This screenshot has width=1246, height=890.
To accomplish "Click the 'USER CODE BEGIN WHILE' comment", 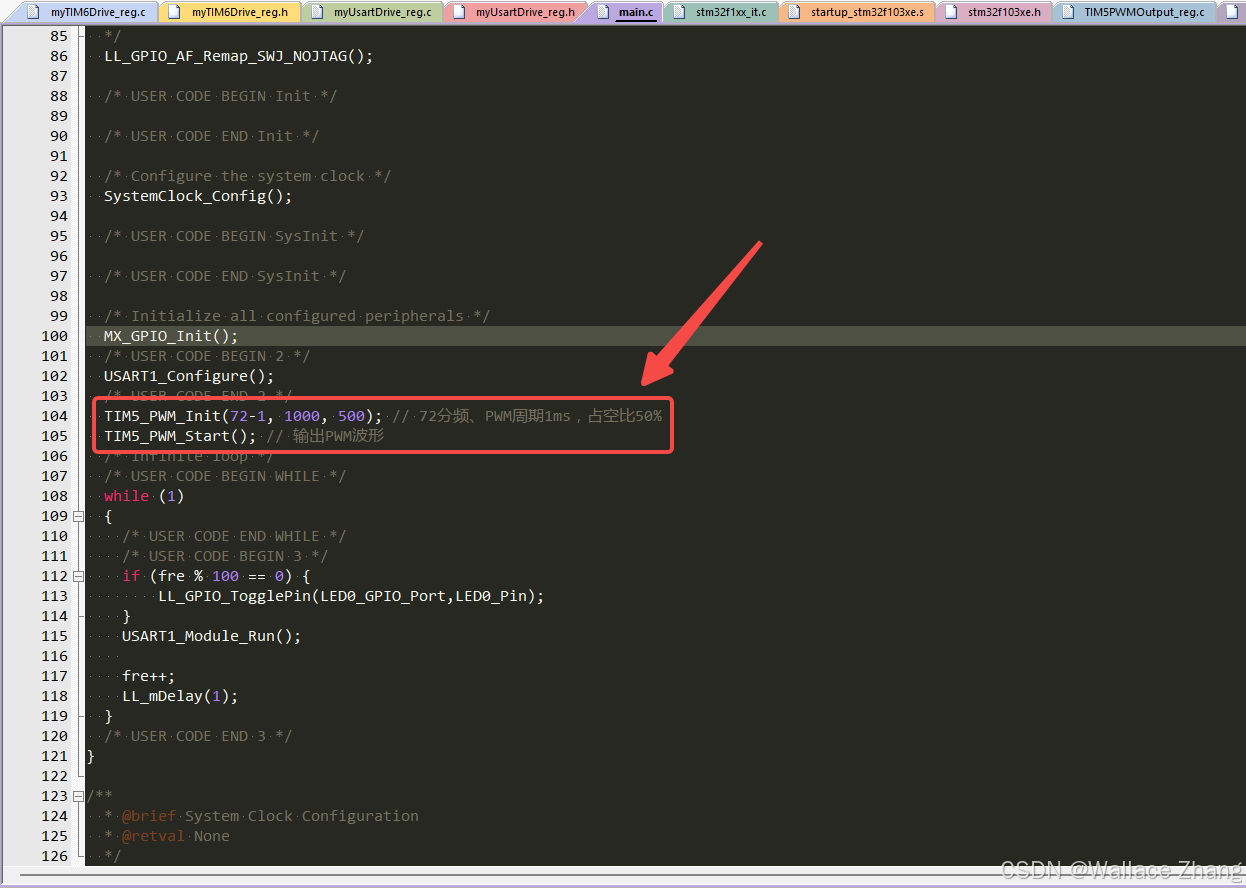I will (x=225, y=476).
